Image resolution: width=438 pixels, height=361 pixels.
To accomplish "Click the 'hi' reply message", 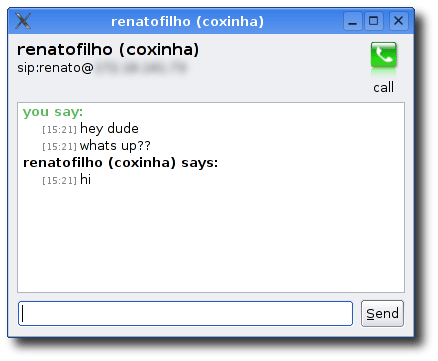I will [x=86, y=179].
